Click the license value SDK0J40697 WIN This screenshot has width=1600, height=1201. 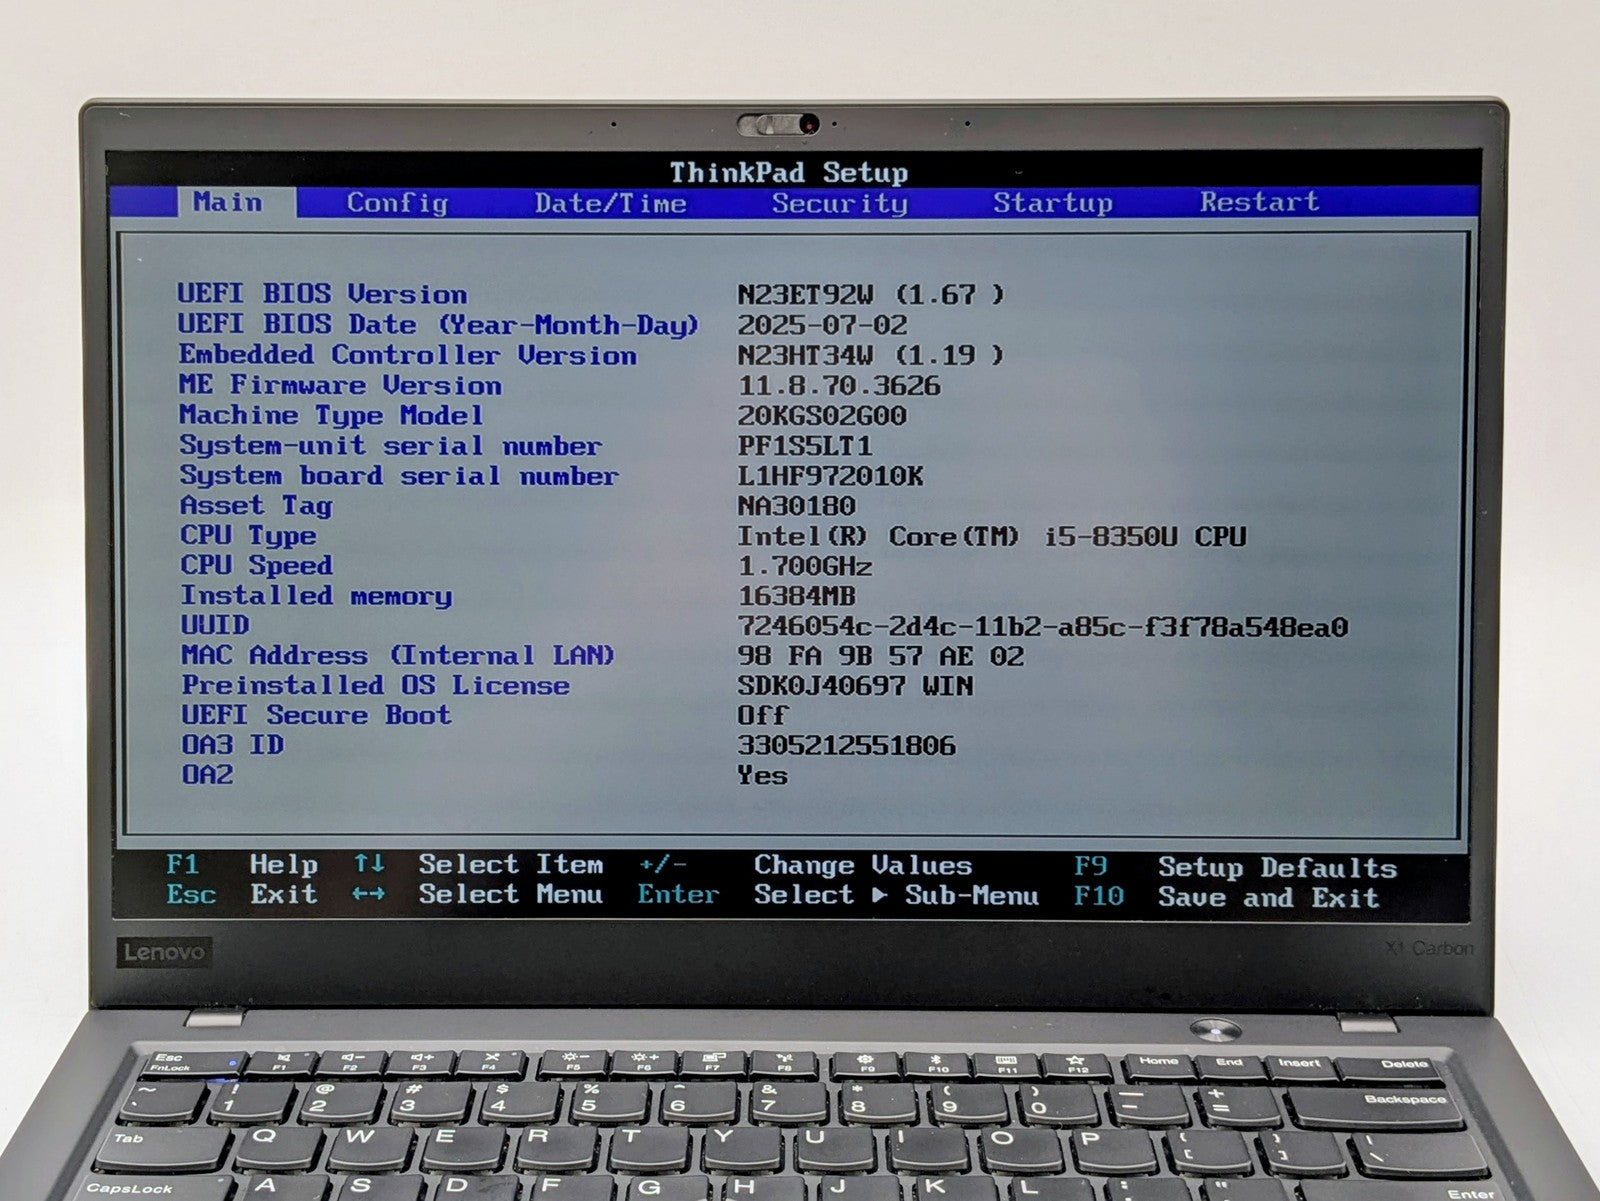[x=856, y=686]
